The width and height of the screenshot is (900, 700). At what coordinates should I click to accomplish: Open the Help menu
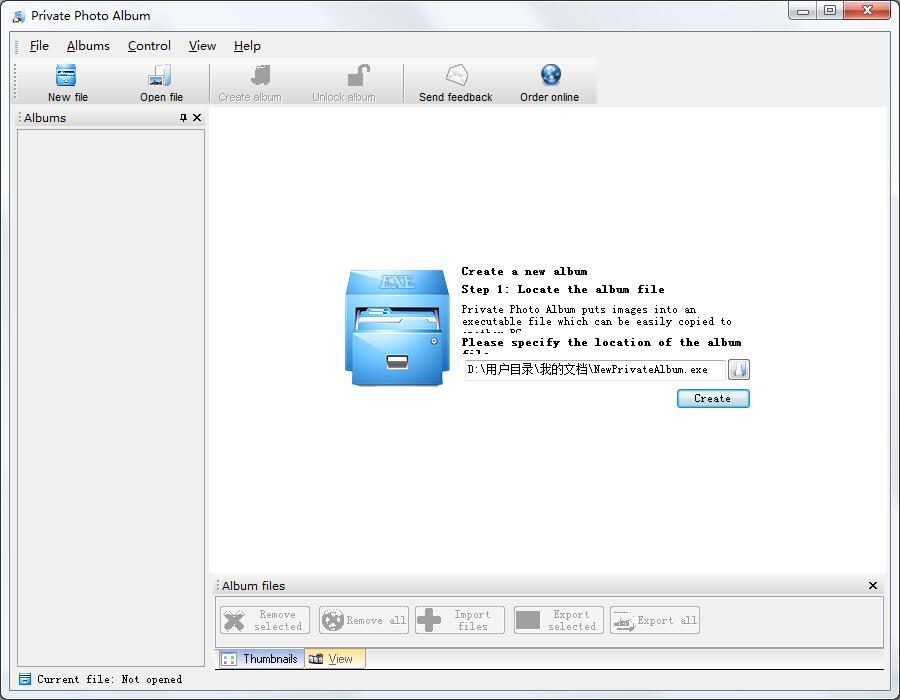point(247,46)
